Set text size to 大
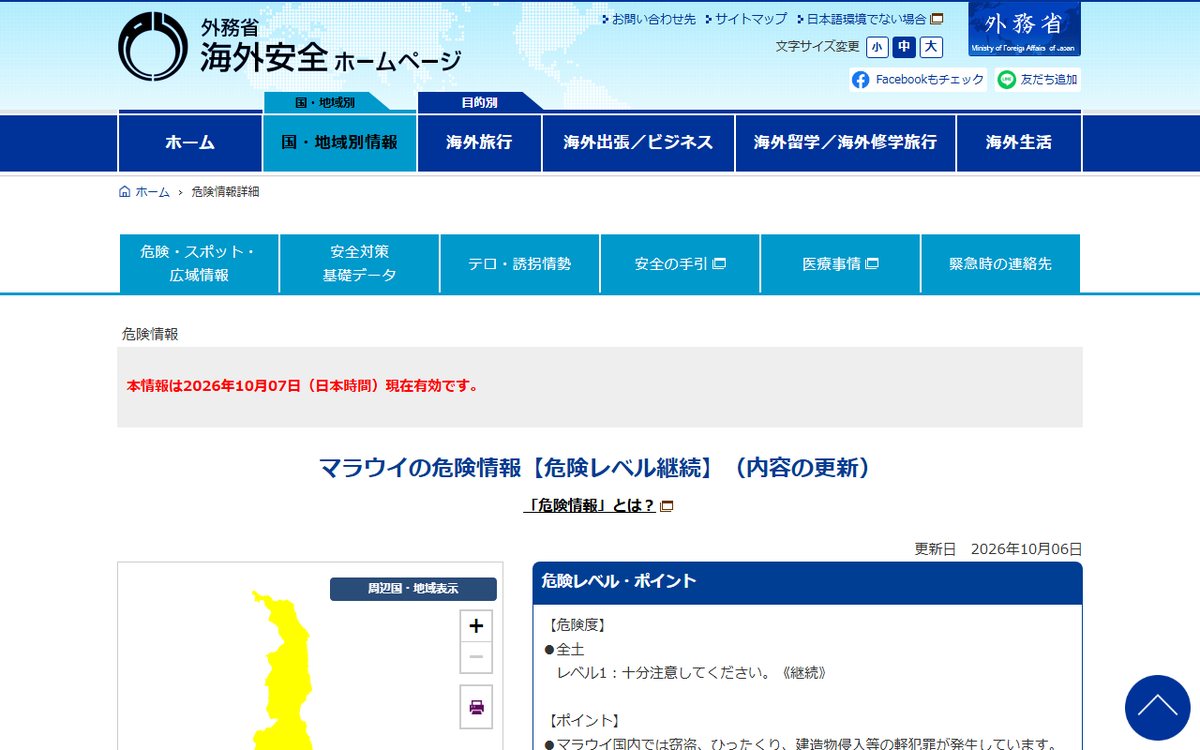This screenshot has width=1200, height=750. point(931,47)
